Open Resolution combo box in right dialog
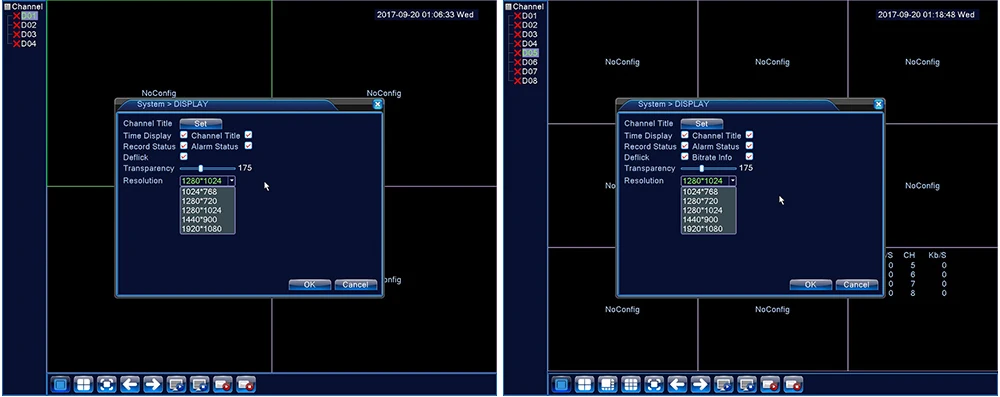 (x=709, y=181)
